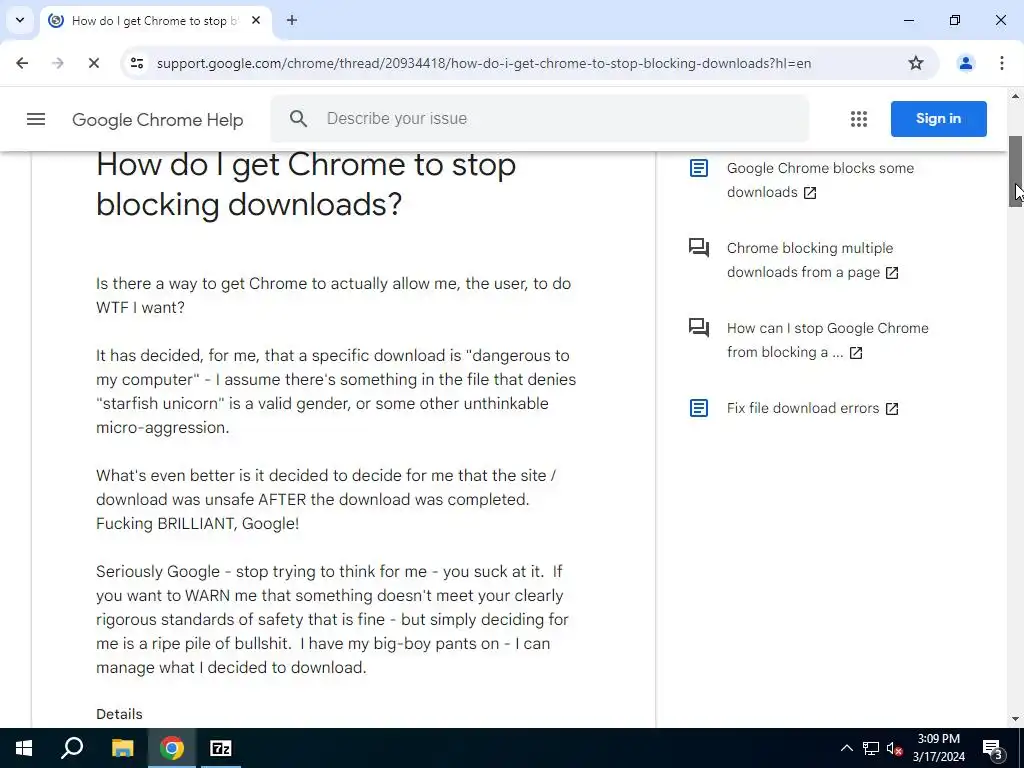The image size is (1024, 768).
Task: Click external link icon after 'from blocking a ...'
Action: tap(856, 353)
